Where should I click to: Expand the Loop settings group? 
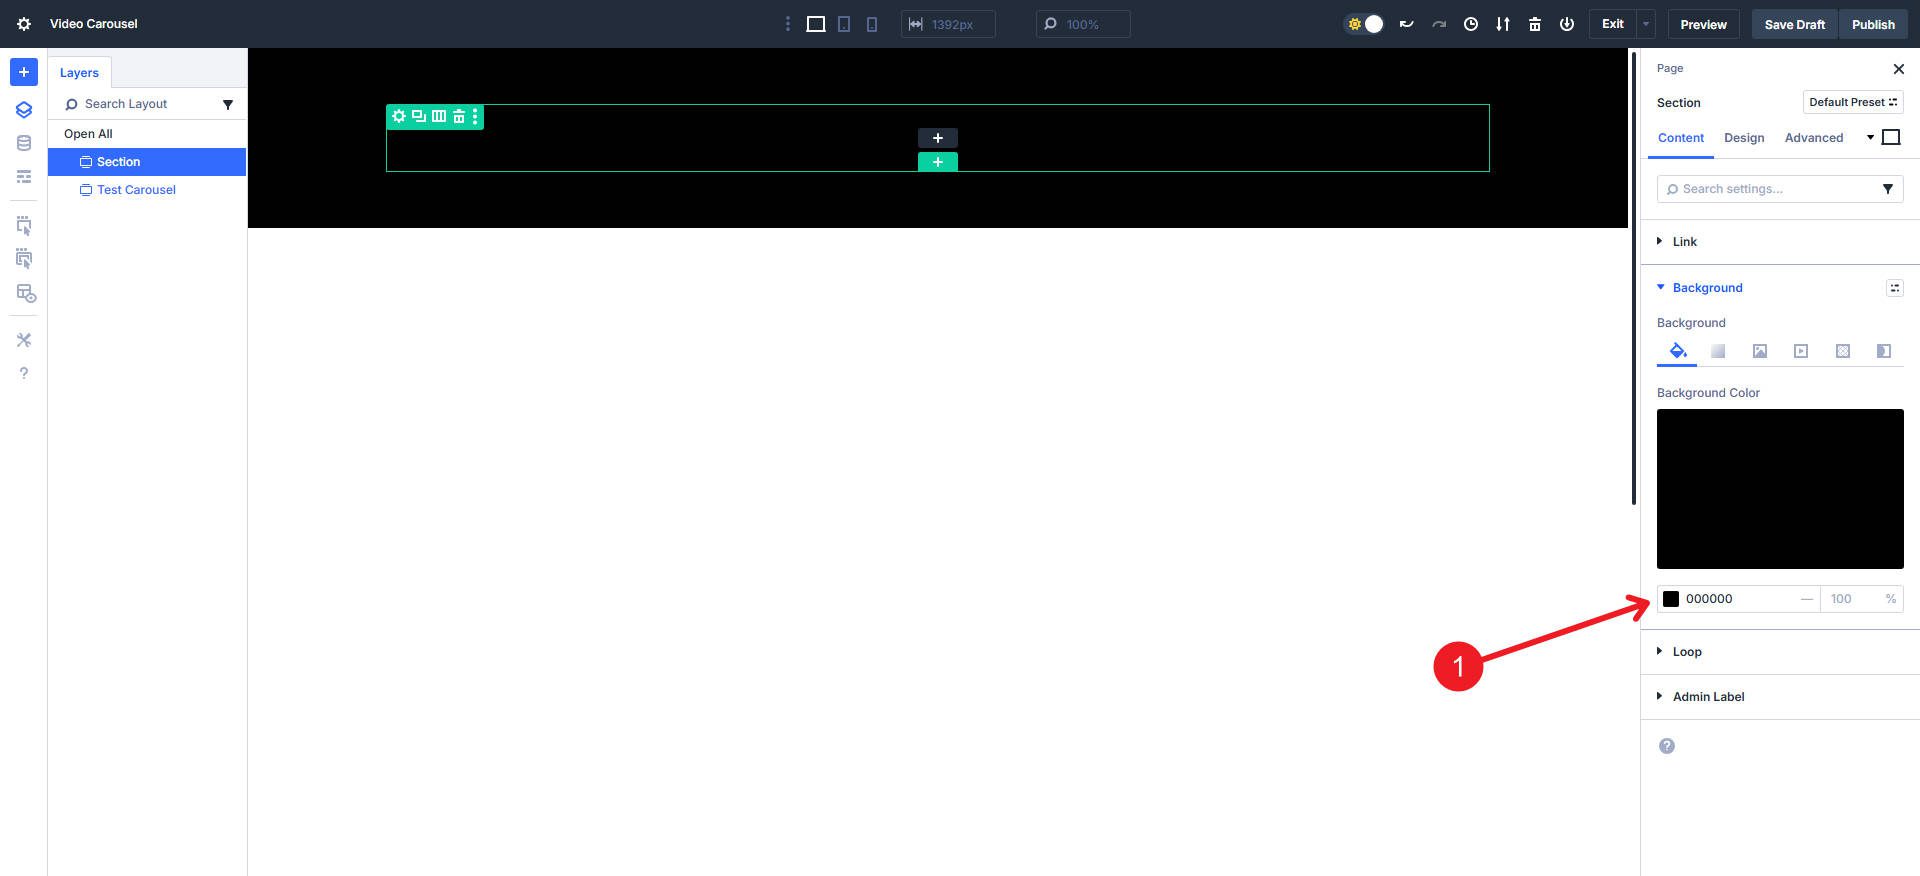tap(1686, 652)
